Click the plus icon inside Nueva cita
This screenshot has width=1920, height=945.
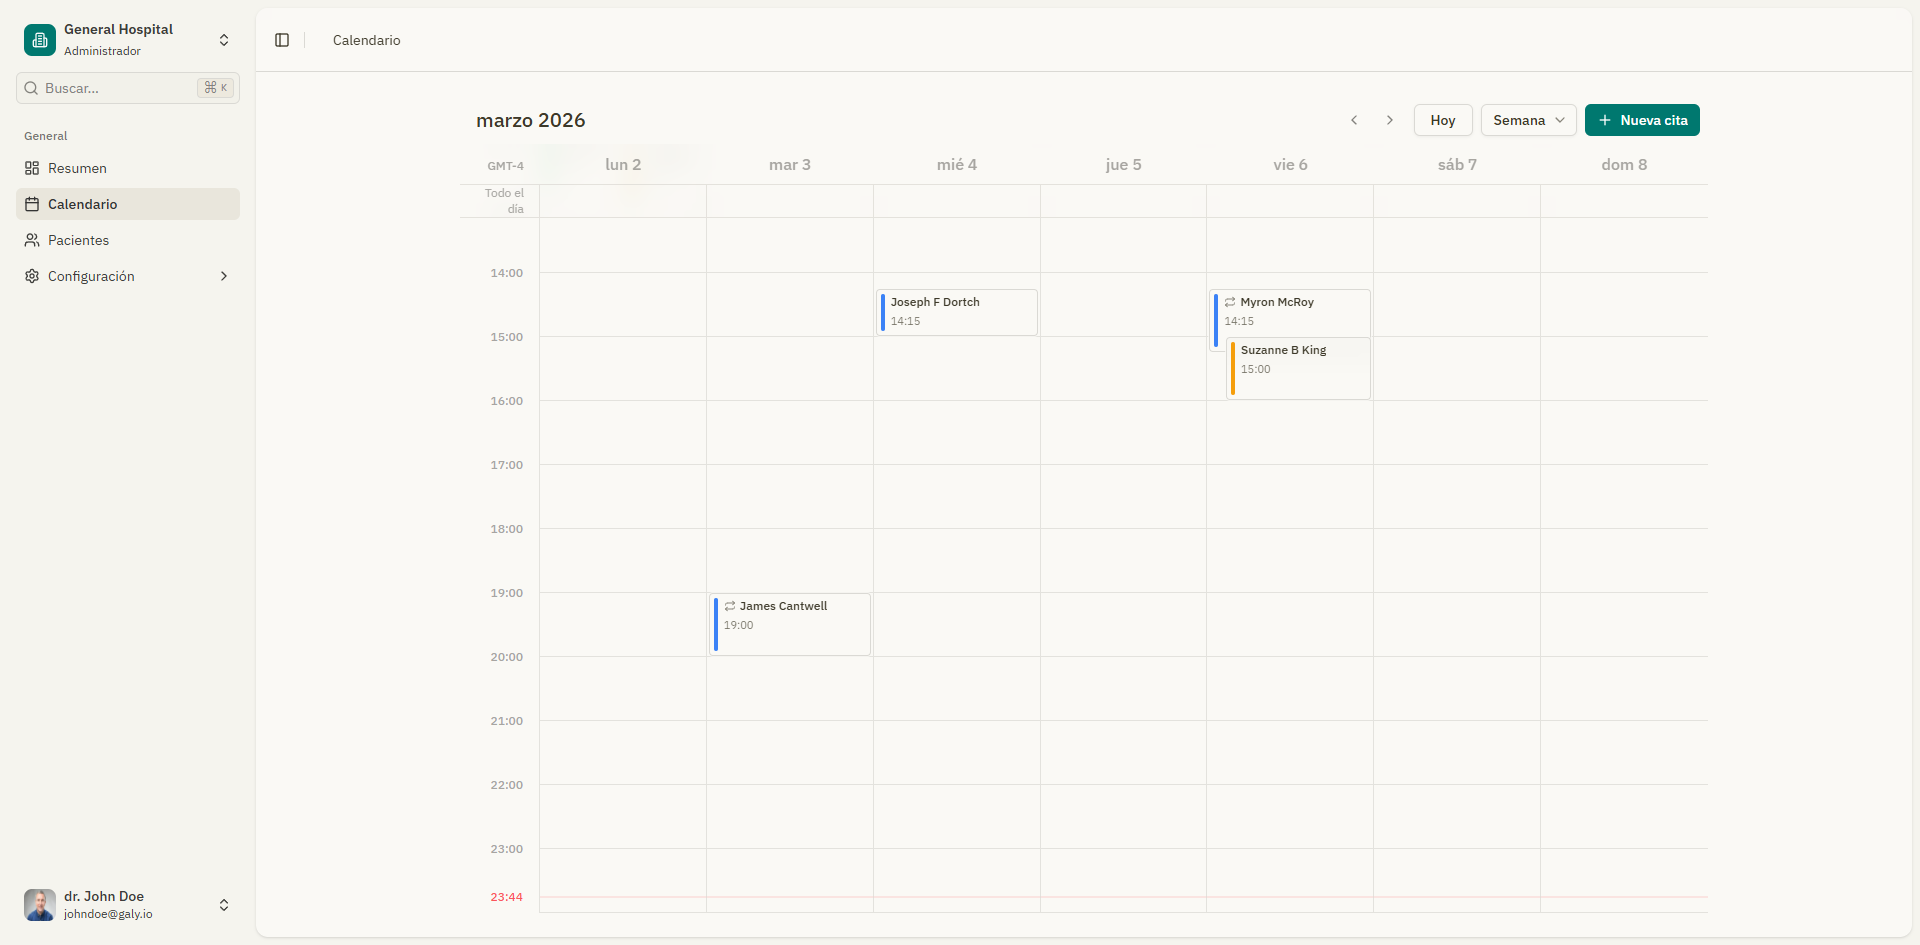tap(1604, 120)
